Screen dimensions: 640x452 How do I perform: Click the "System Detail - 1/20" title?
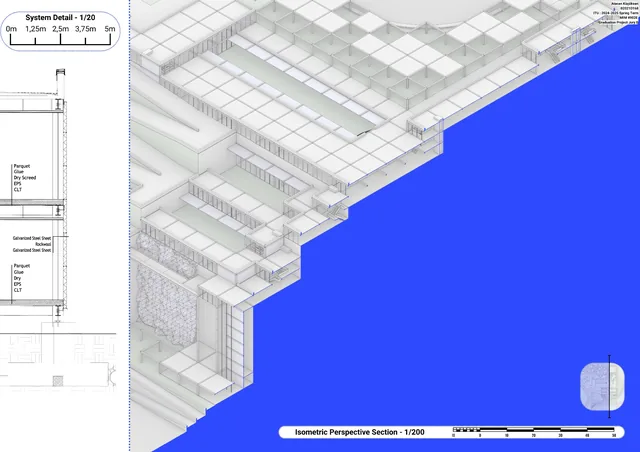coord(60,18)
